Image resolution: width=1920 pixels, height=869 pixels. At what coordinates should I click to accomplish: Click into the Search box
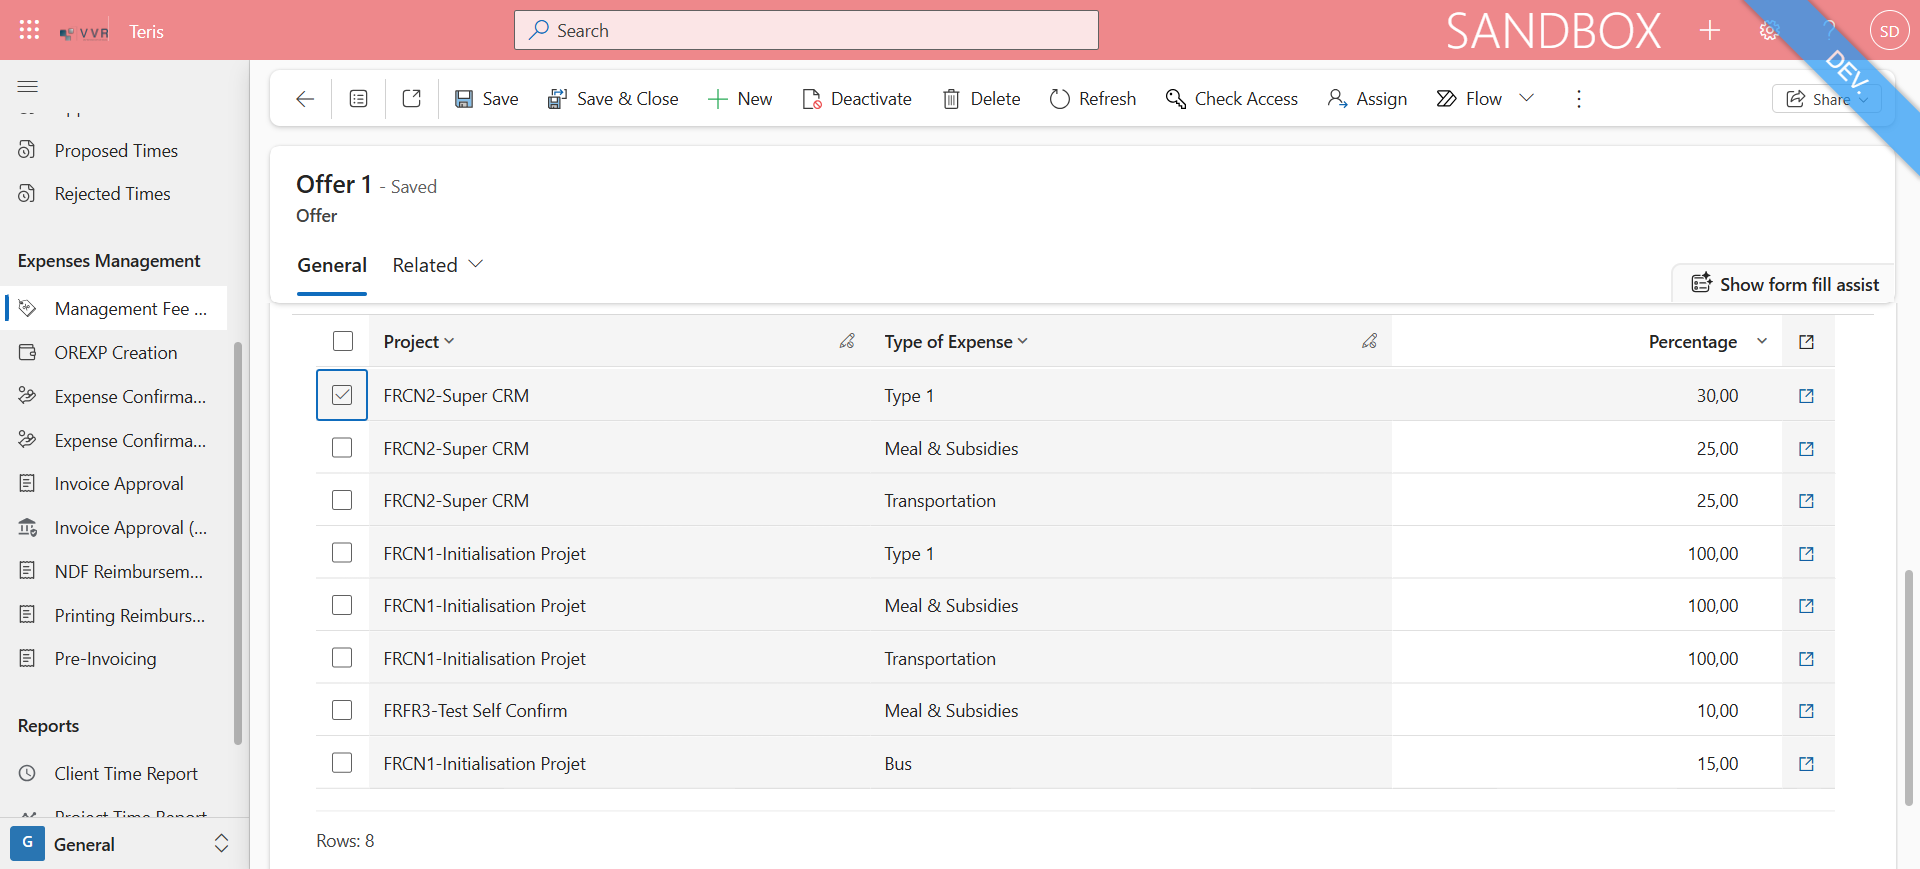[x=806, y=30]
